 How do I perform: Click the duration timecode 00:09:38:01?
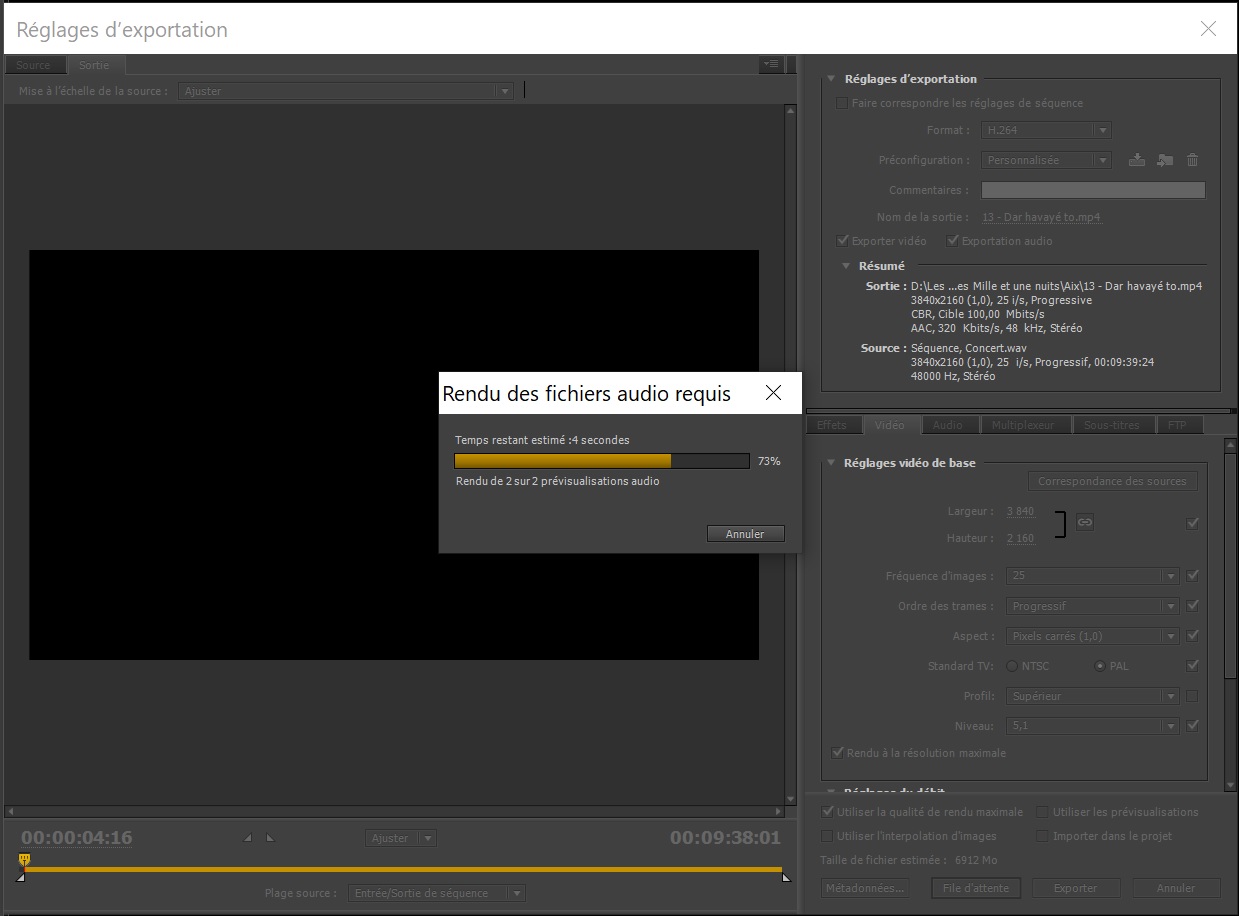[x=725, y=838]
